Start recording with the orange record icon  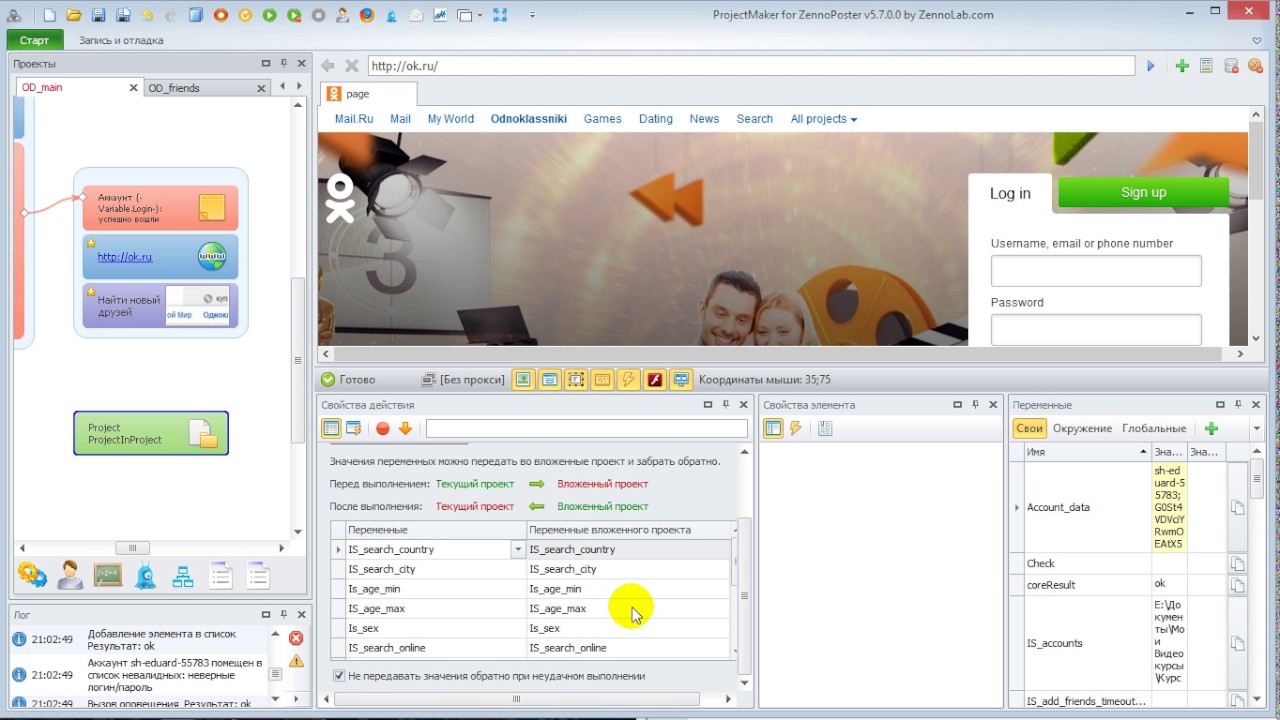pos(221,15)
